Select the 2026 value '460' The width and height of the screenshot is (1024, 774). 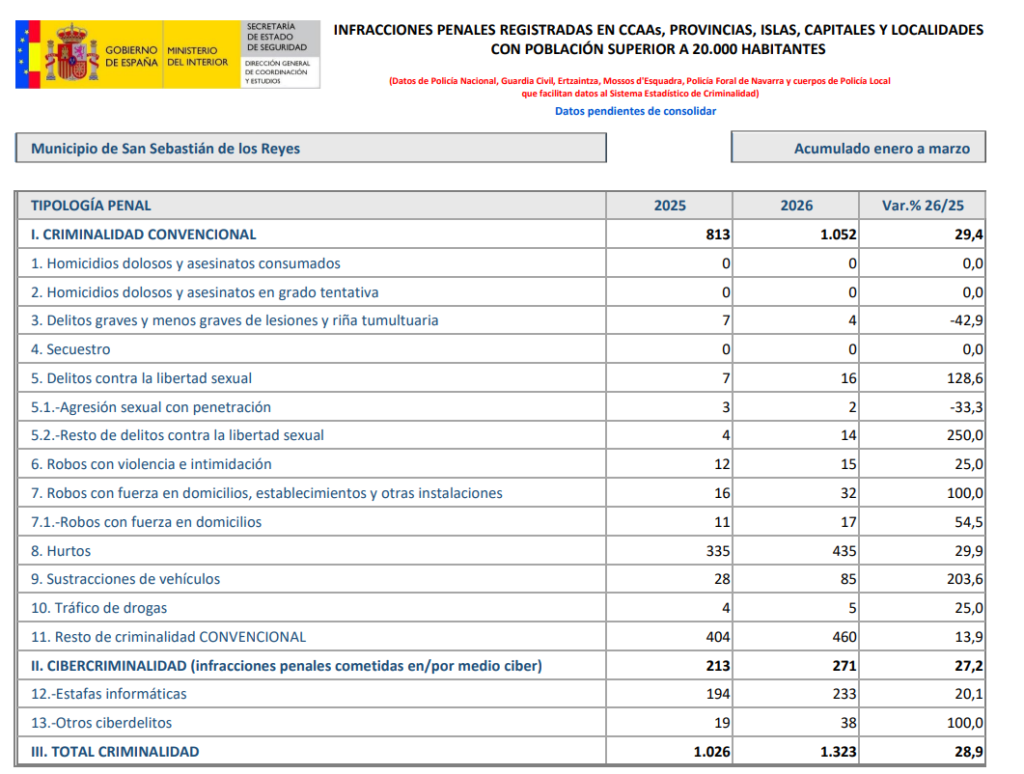coord(844,637)
